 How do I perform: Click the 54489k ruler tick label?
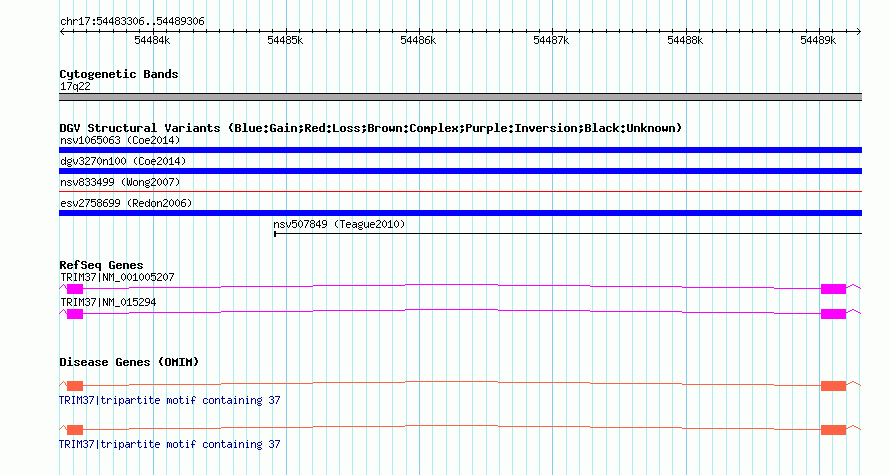[818, 40]
